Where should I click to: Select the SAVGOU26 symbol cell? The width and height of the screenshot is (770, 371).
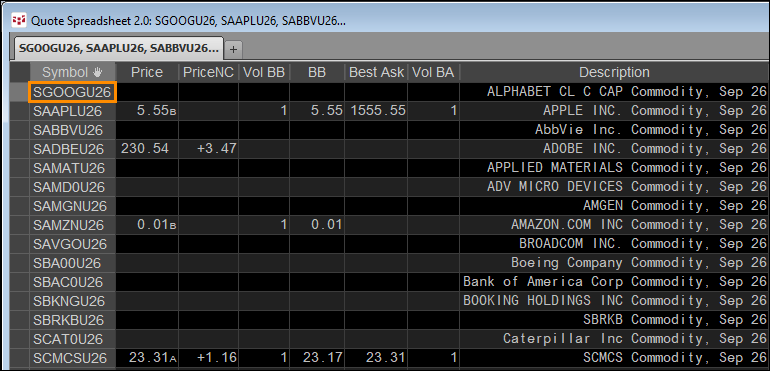point(72,244)
